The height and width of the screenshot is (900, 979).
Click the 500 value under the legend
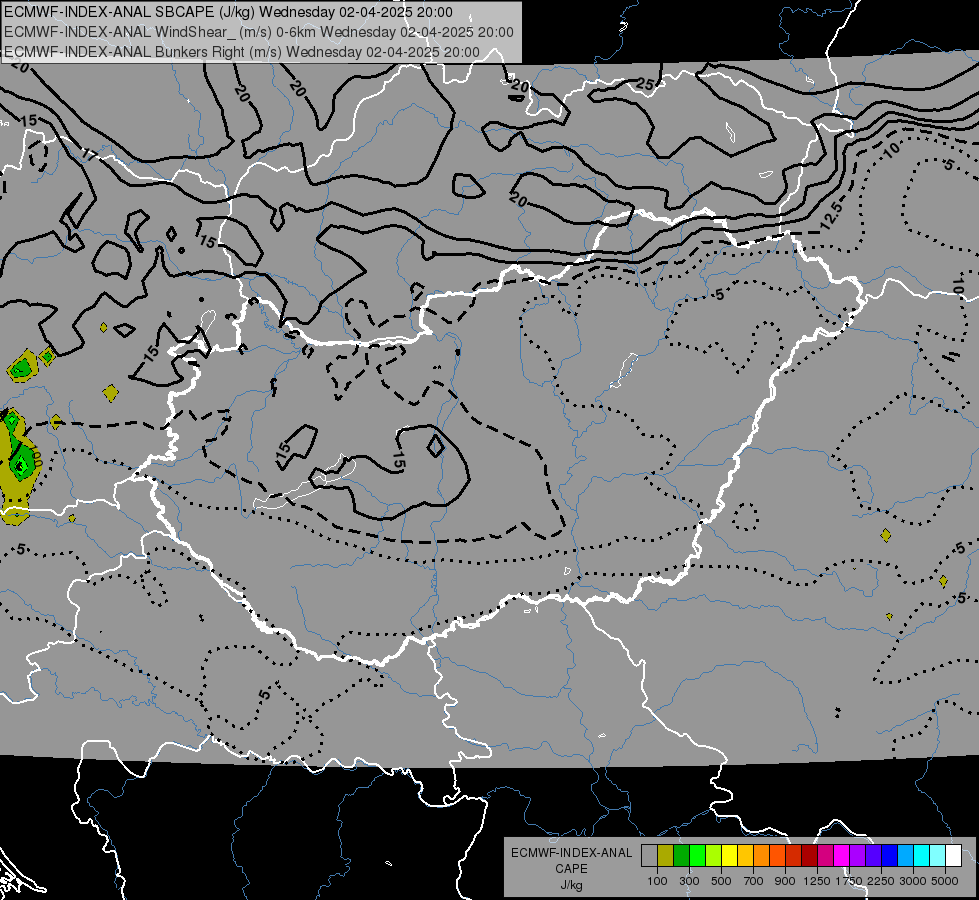(721, 881)
